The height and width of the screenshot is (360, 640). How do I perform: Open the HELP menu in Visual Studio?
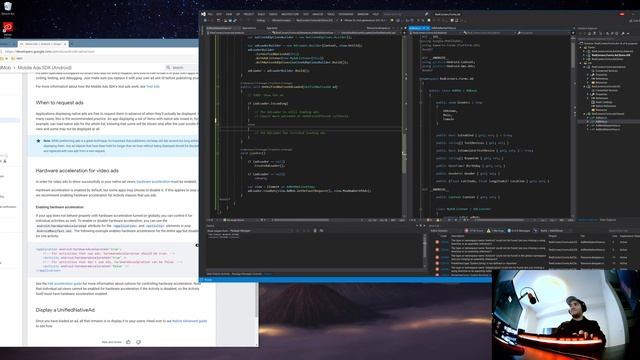(376, 14)
